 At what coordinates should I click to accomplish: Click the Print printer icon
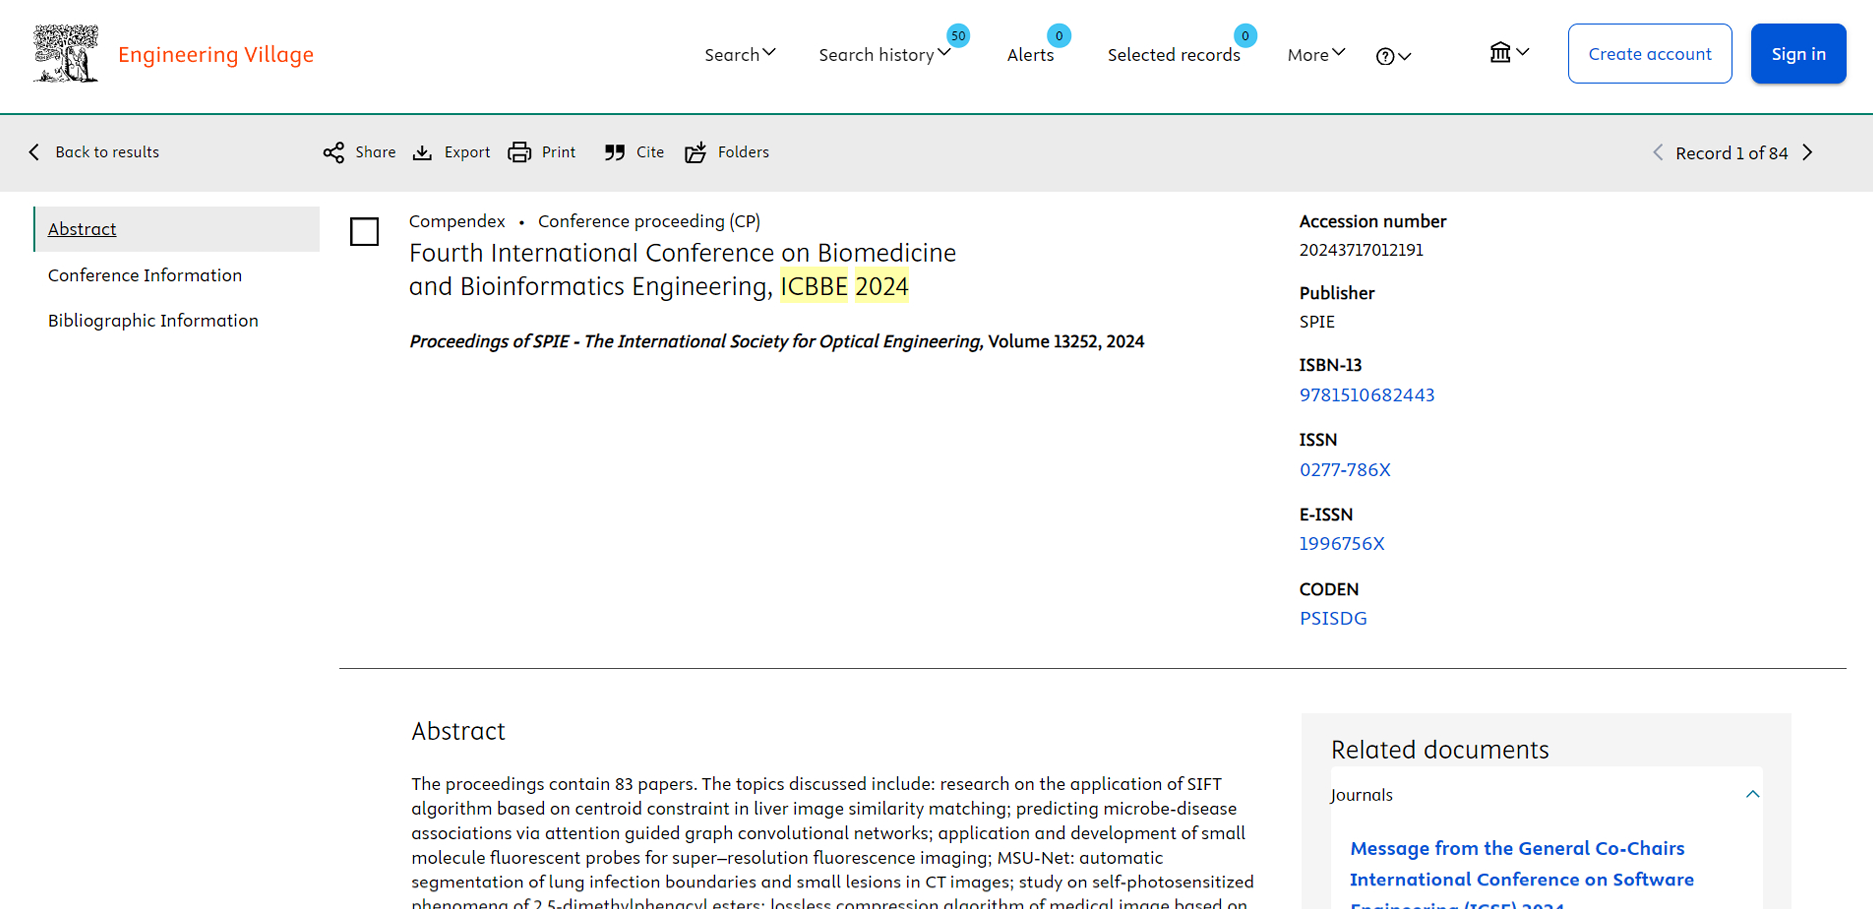[x=519, y=152]
